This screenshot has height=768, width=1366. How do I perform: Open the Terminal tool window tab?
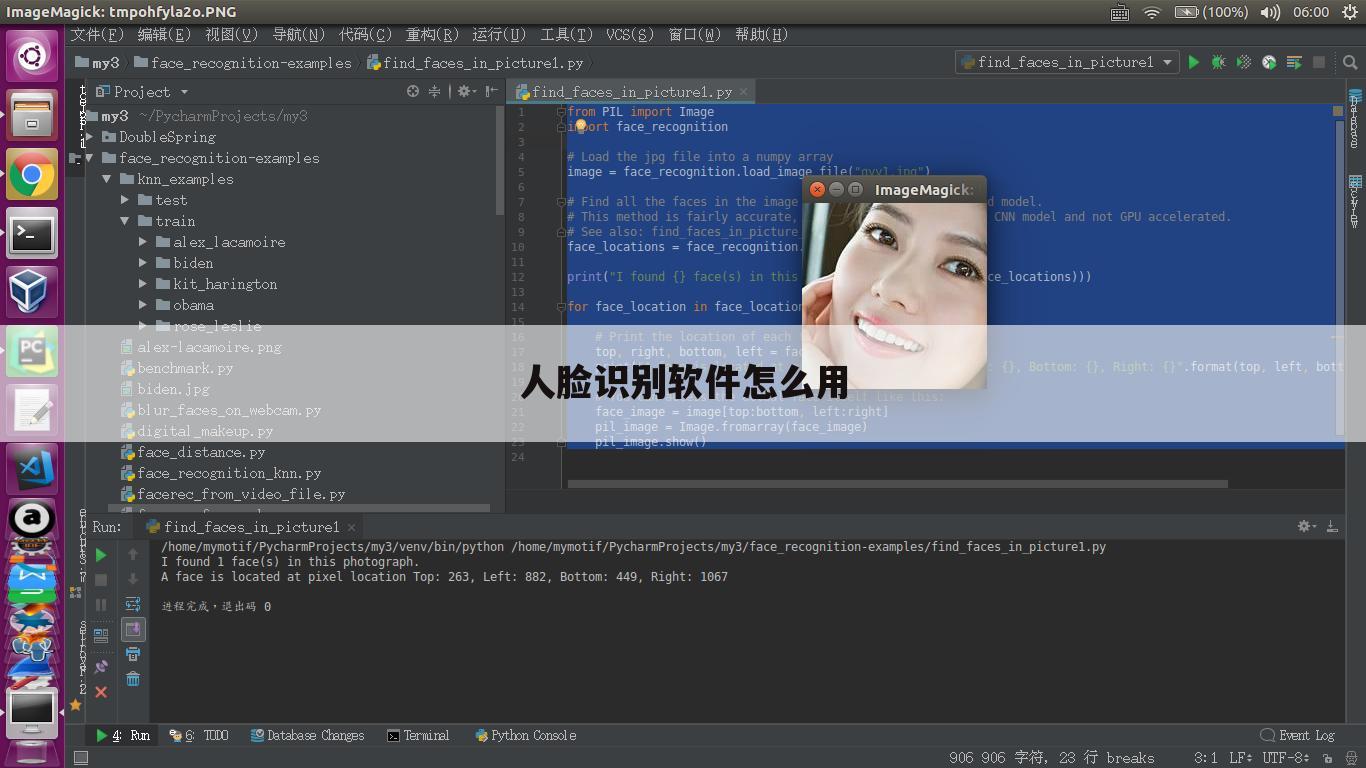coord(418,735)
